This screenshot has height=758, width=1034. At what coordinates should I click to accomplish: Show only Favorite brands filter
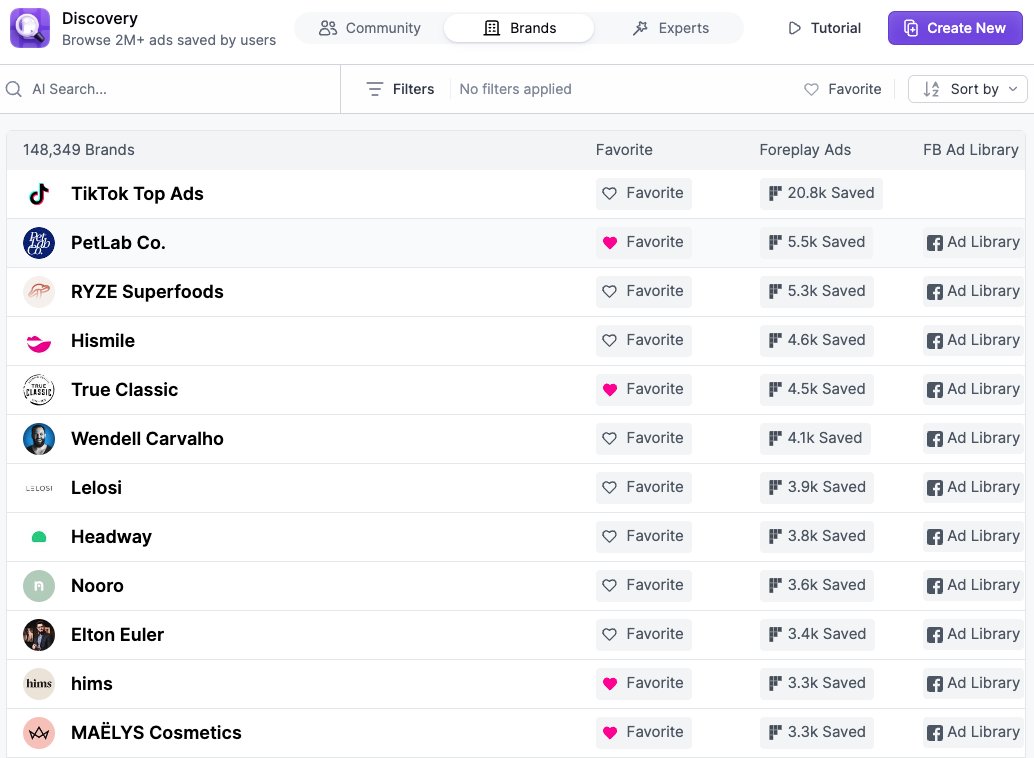tap(843, 89)
